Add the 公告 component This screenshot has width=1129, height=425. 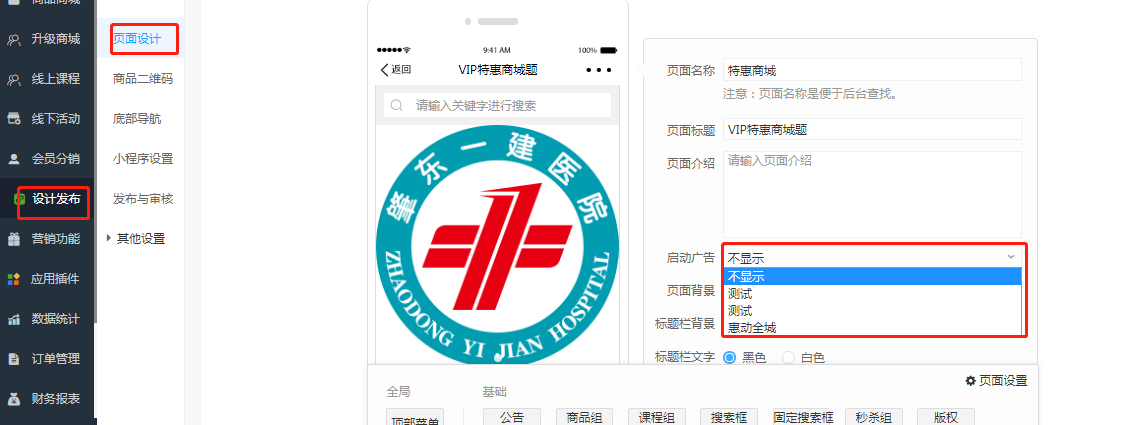coord(511,416)
